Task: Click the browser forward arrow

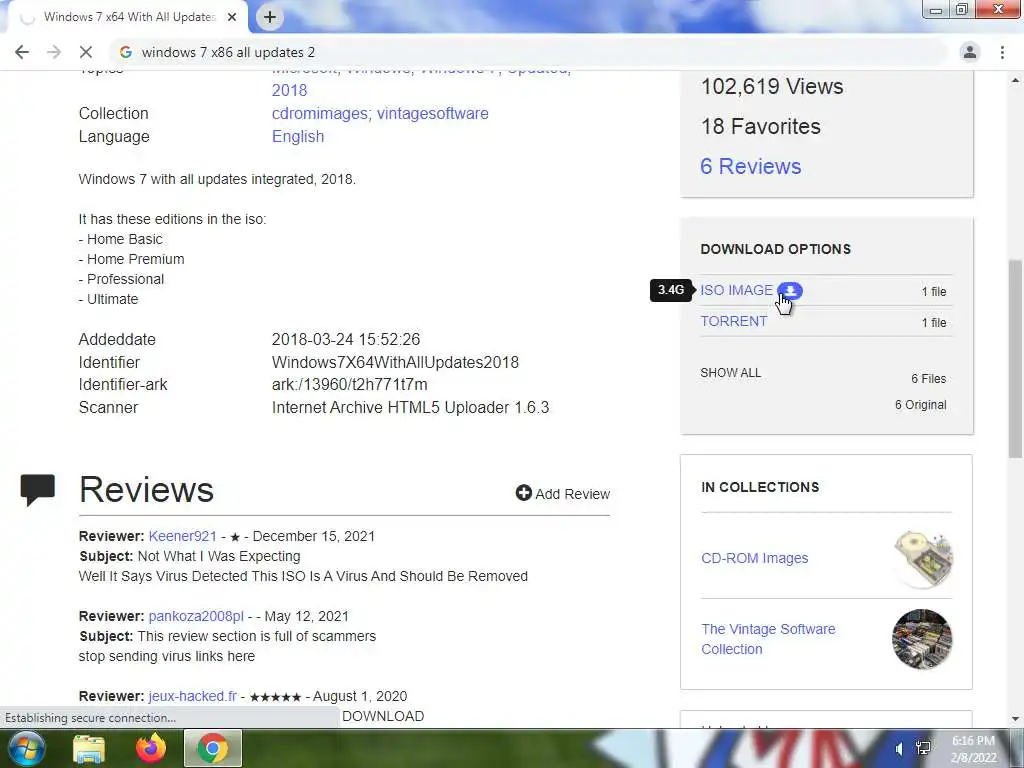Action: click(x=54, y=52)
